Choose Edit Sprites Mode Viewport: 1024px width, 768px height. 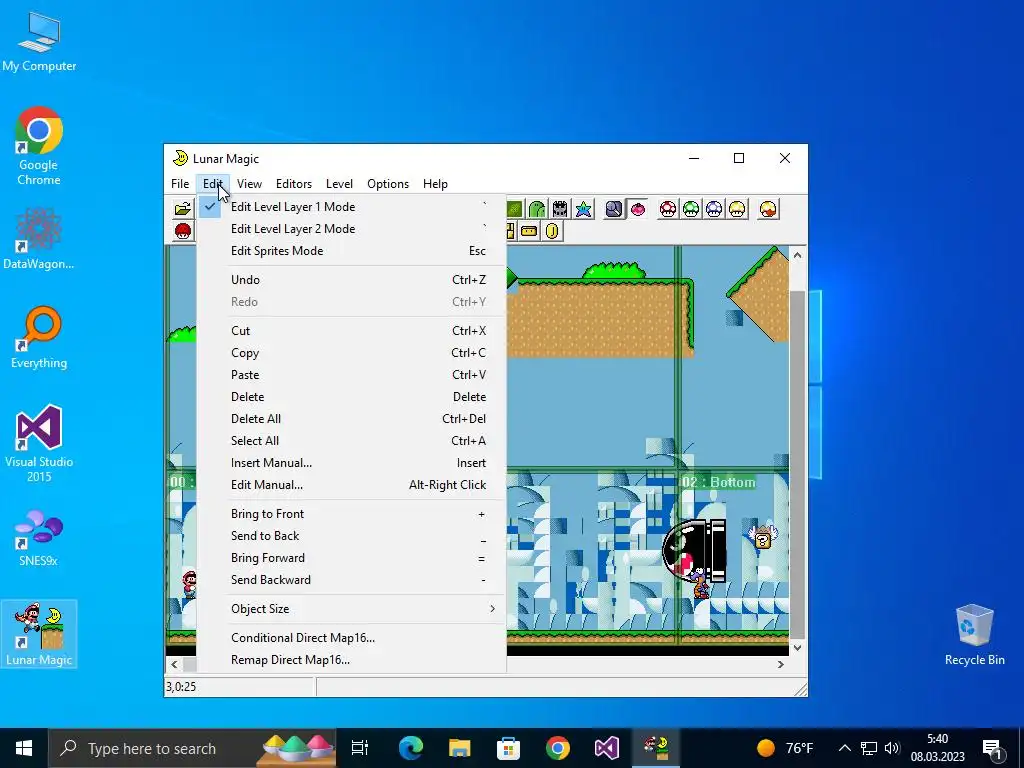pyautogui.click(x=351, y=251)
